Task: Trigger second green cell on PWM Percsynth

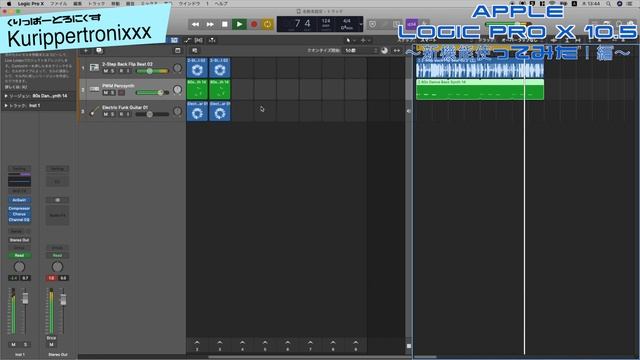Action: [x=220, y=89]
